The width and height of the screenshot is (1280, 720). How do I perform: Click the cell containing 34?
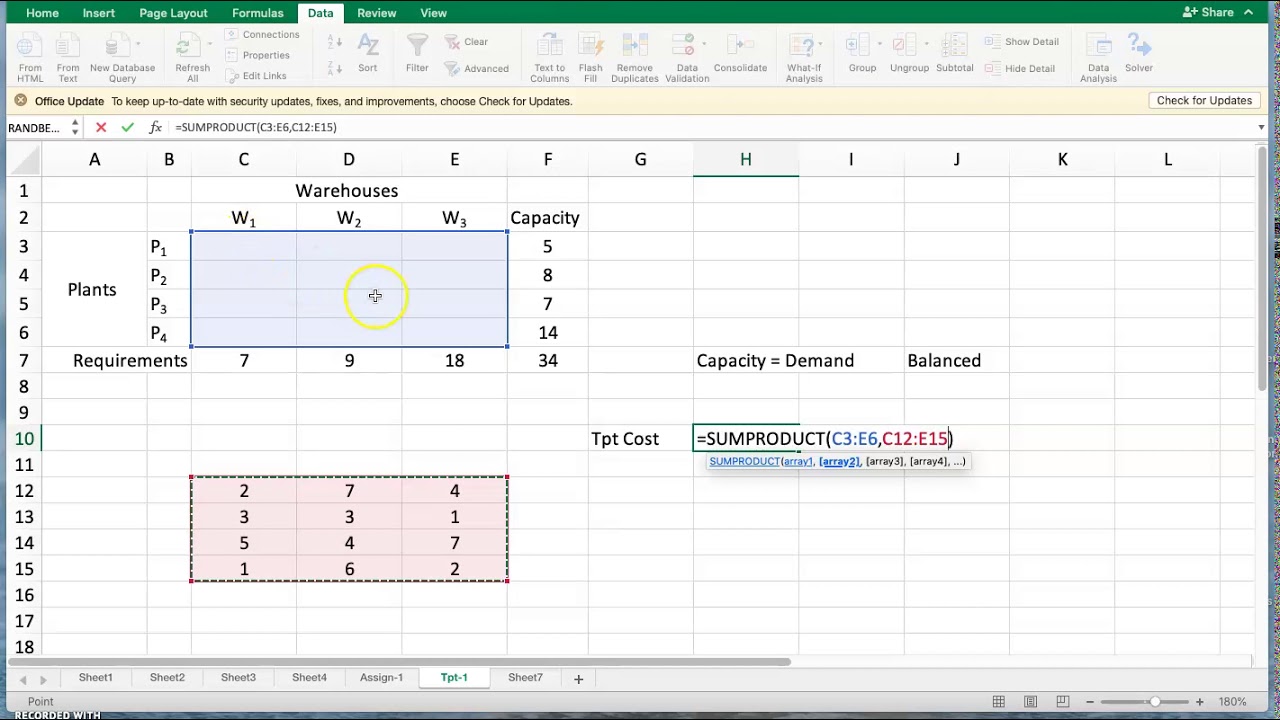point(548,360)
